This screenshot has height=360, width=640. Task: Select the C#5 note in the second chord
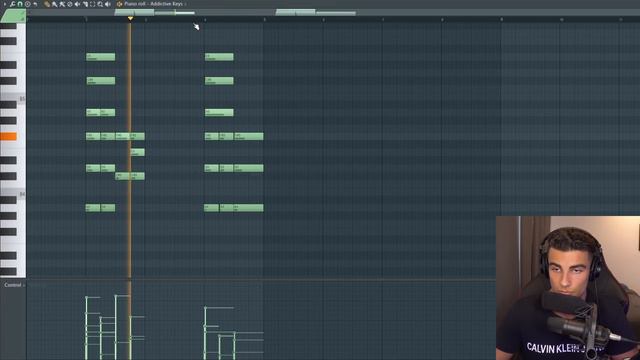pos(219,80)
